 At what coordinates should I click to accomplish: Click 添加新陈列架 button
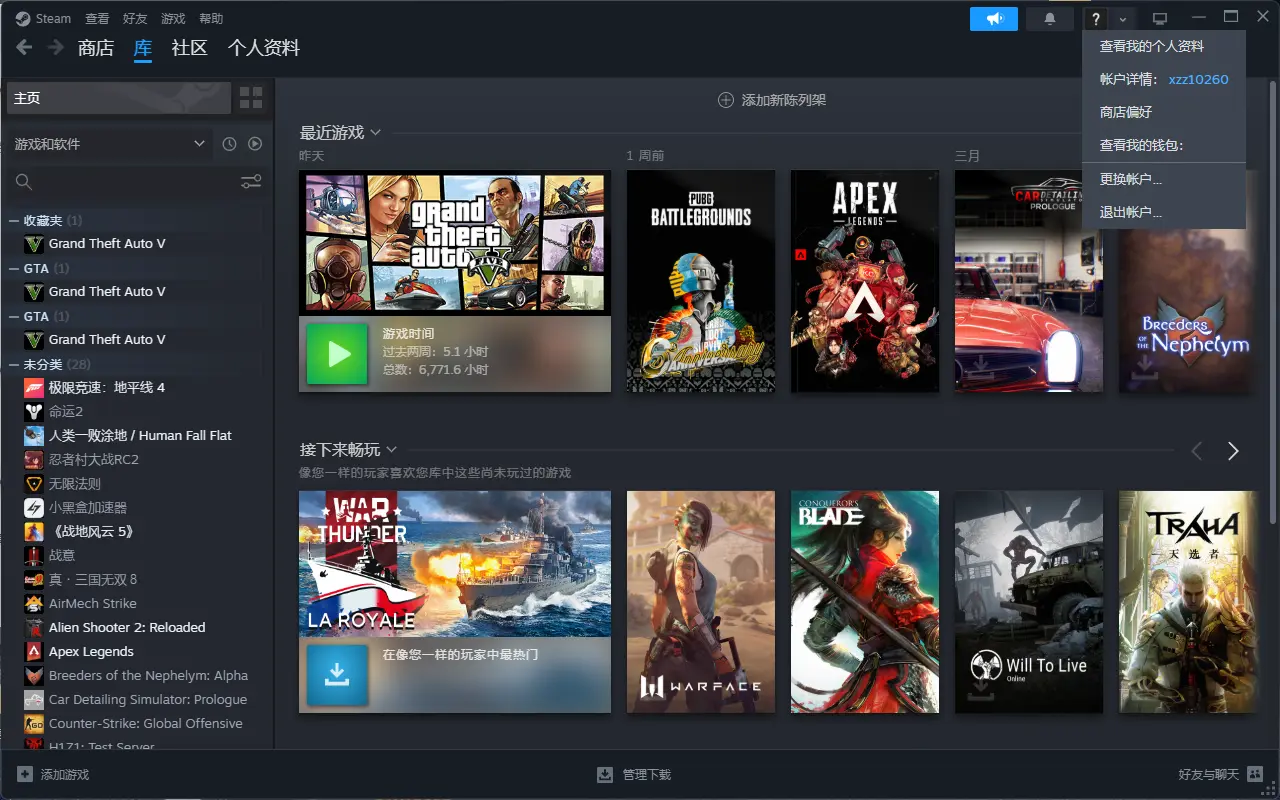coord(772,100)
